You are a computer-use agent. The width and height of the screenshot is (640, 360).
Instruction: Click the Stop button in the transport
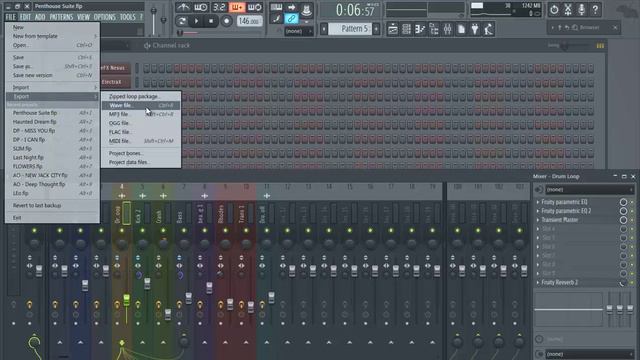[211, 21]
